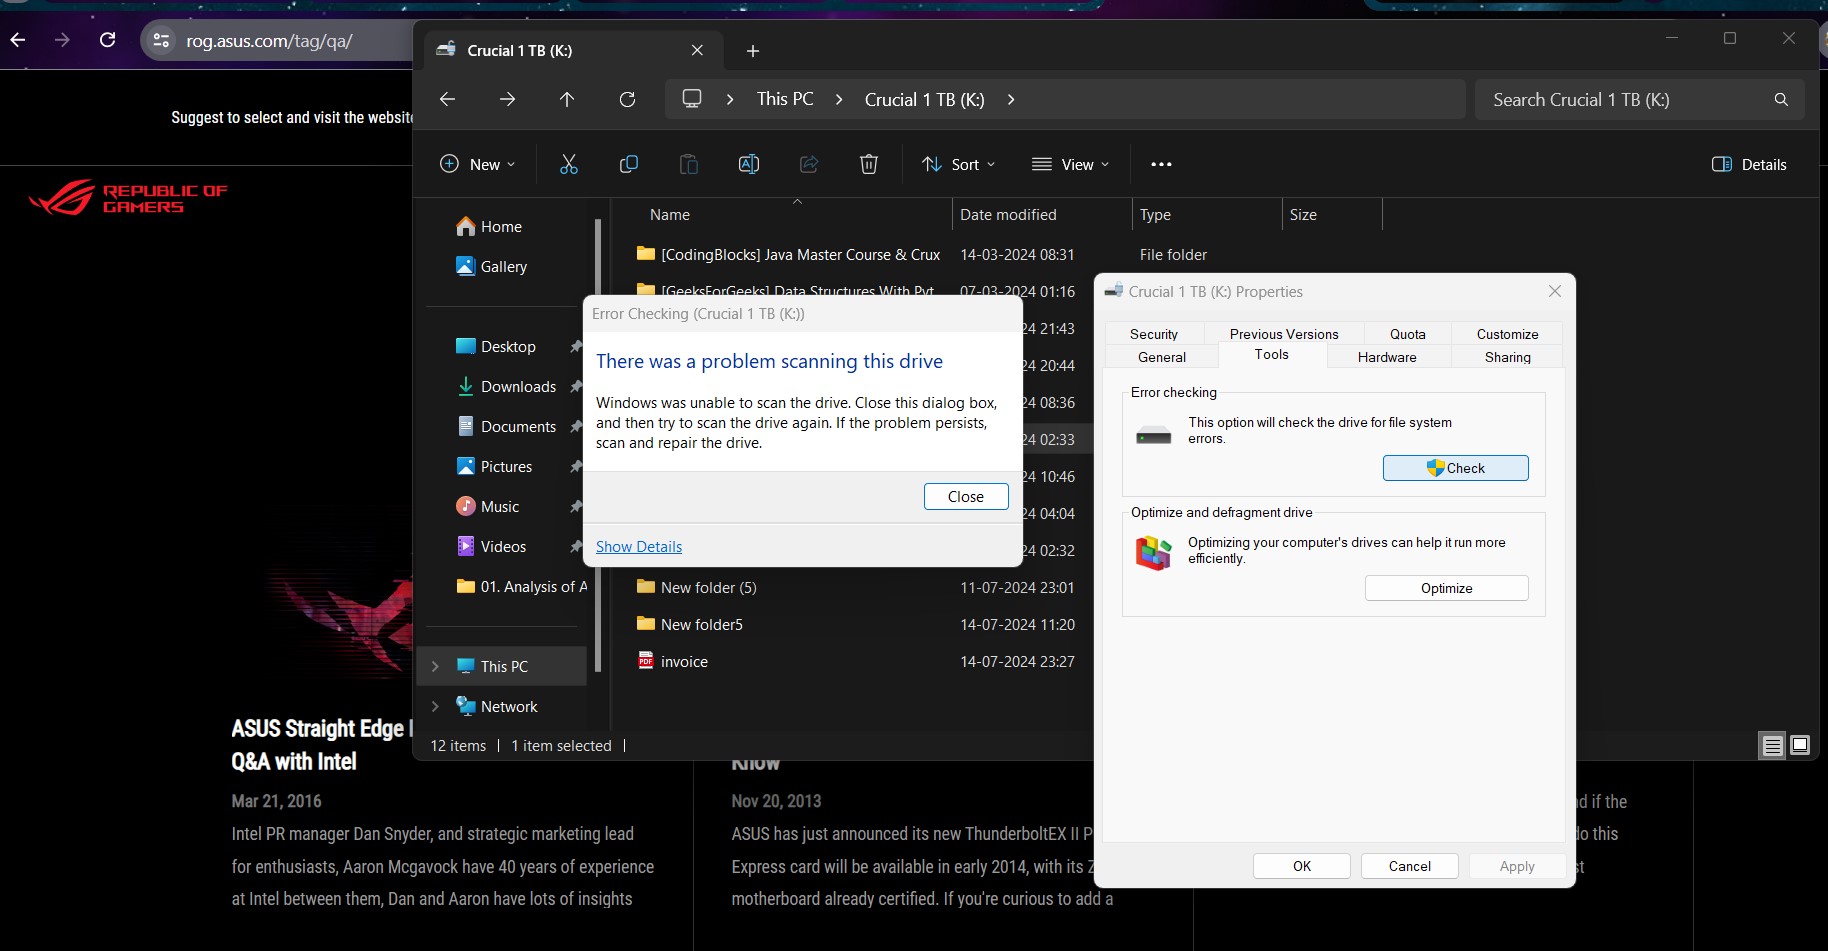The image size is (1828, 951).
Task: Open the New dropdown menu
Action: point(478,164)
